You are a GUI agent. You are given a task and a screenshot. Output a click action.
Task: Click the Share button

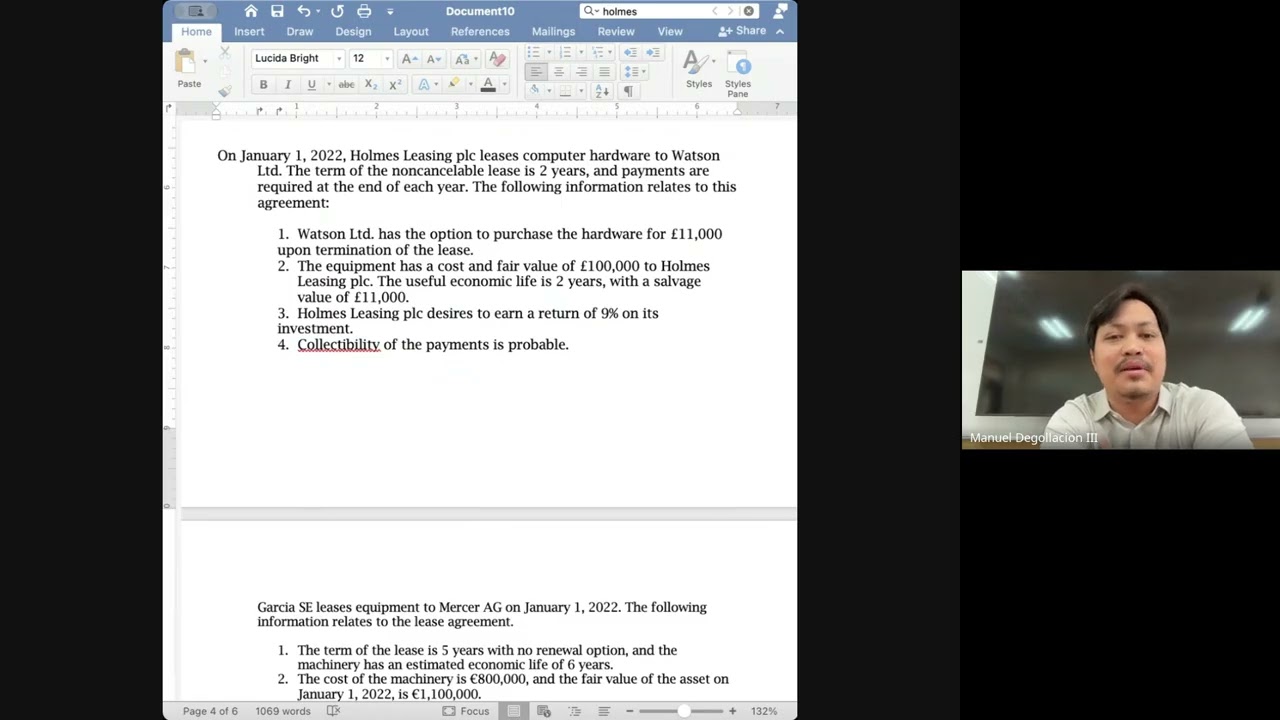coord(743,31)
